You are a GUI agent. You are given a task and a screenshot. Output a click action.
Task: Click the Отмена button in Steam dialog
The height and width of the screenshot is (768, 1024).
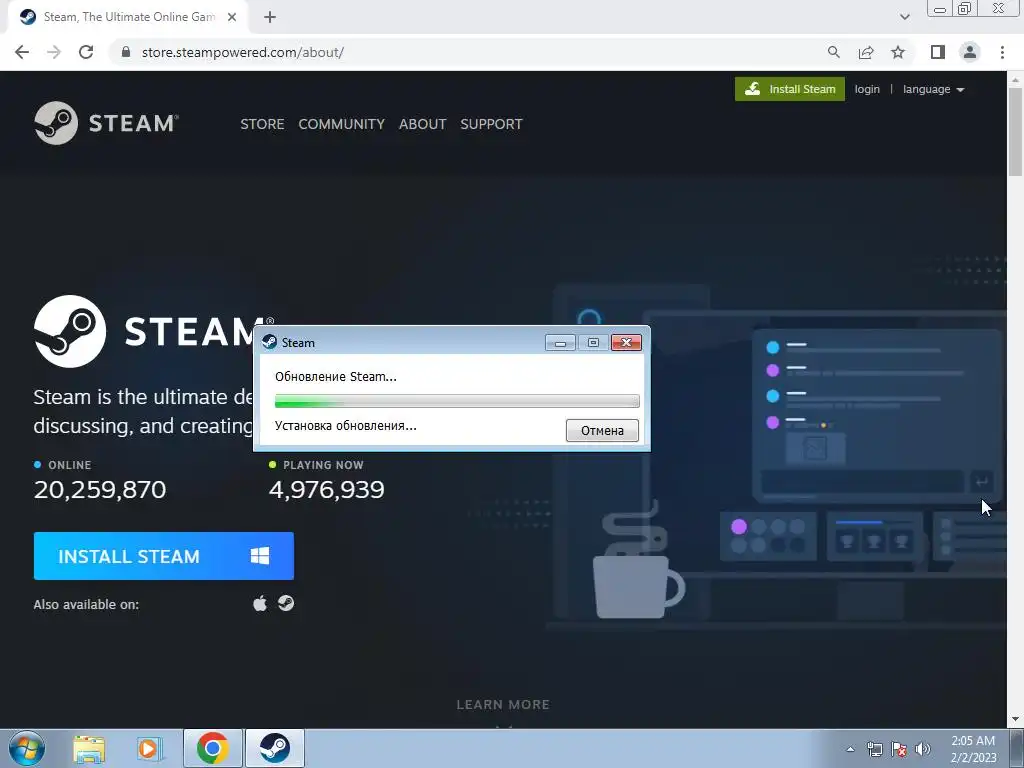pos(602,430)
